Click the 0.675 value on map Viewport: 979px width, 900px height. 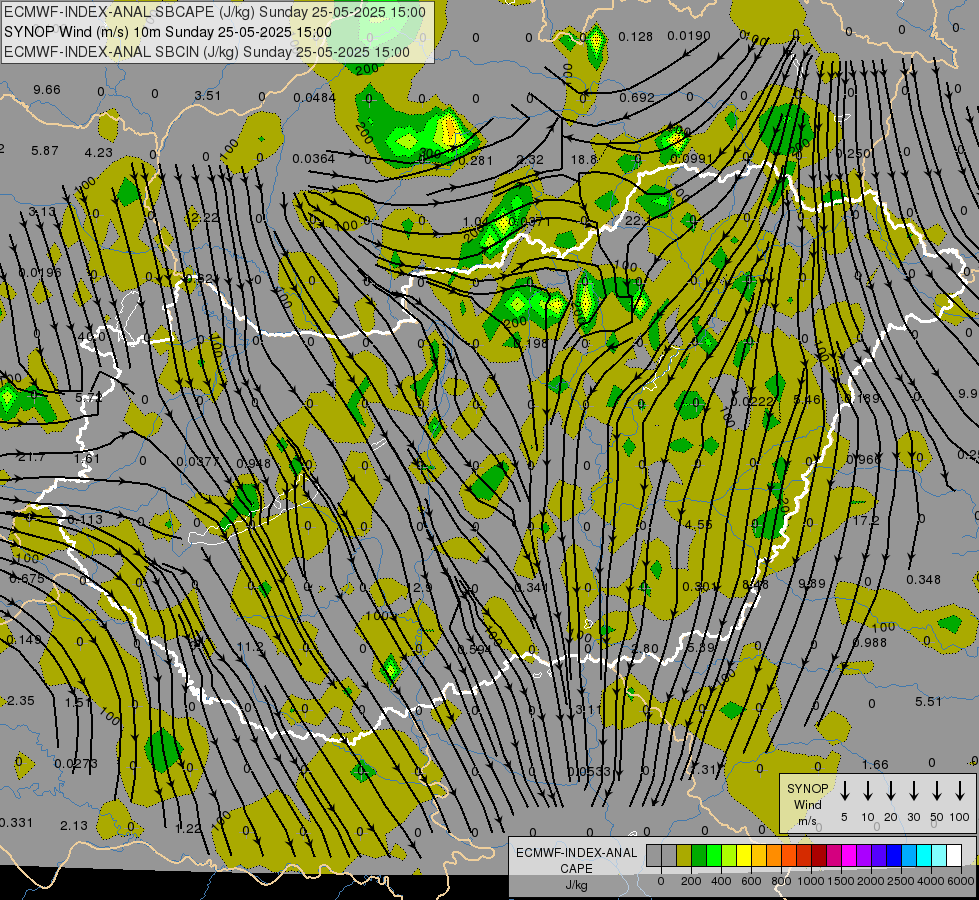click(27, 579)
